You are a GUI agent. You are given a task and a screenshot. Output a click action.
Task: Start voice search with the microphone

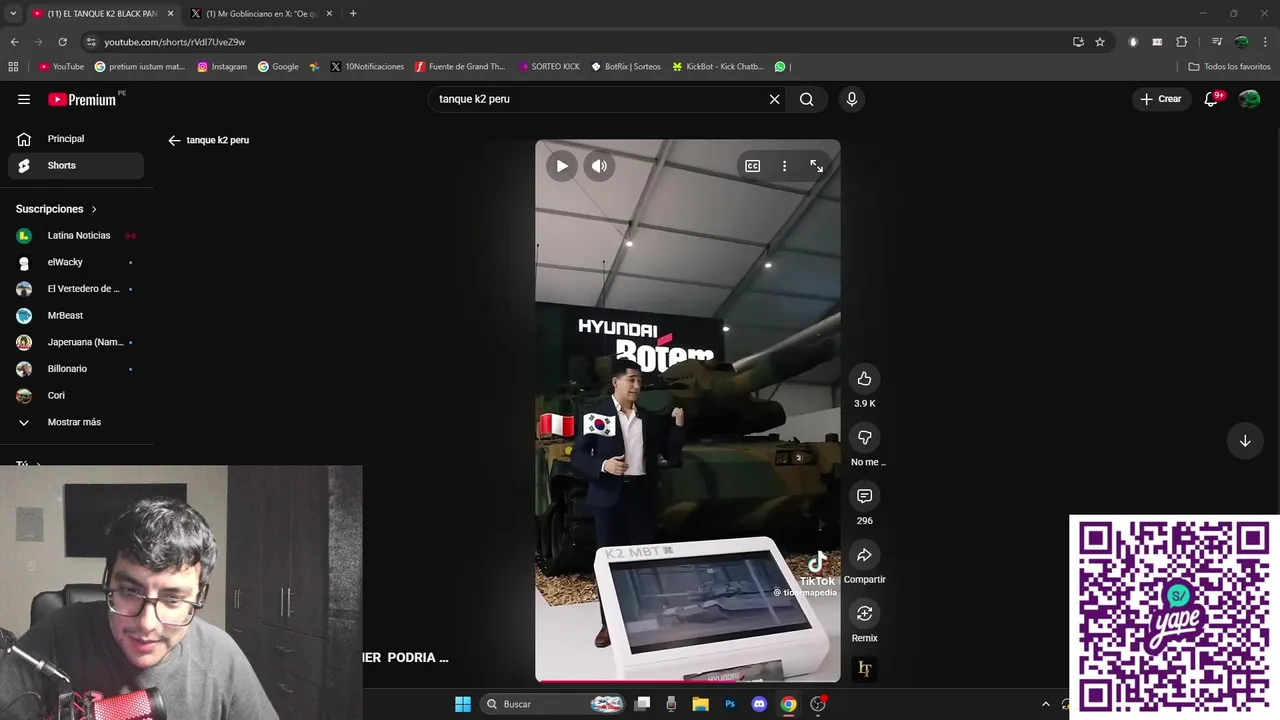tap(852, 99)
